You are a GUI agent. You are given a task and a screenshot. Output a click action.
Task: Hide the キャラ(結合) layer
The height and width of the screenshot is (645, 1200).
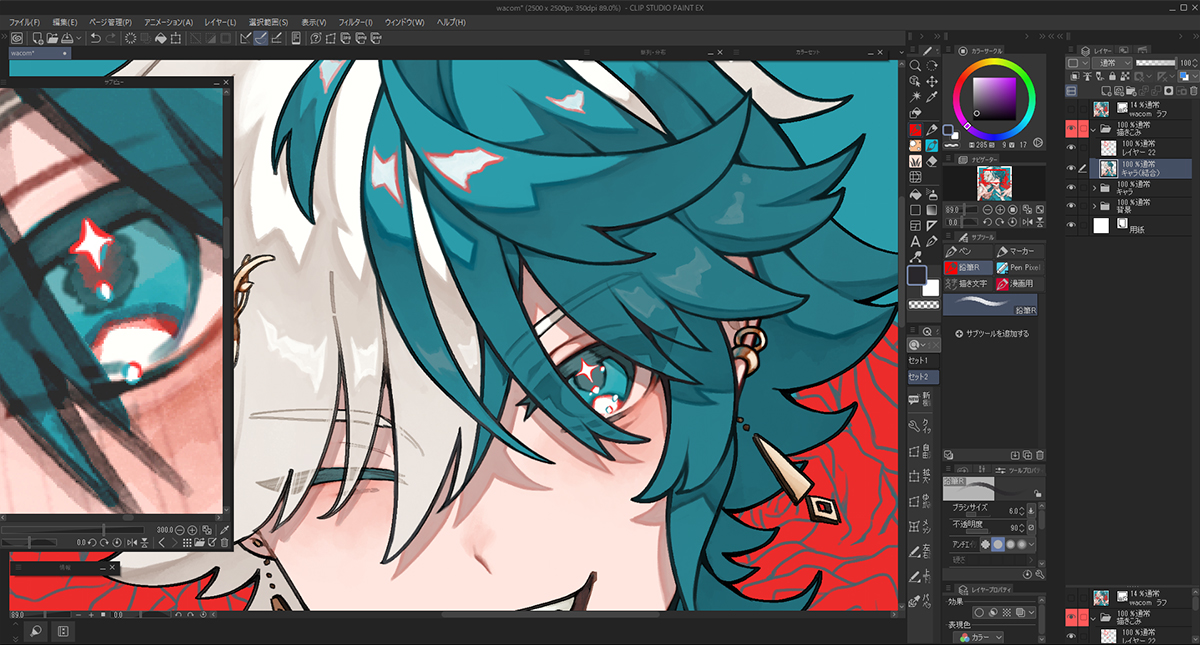(x=1071, y=168)
